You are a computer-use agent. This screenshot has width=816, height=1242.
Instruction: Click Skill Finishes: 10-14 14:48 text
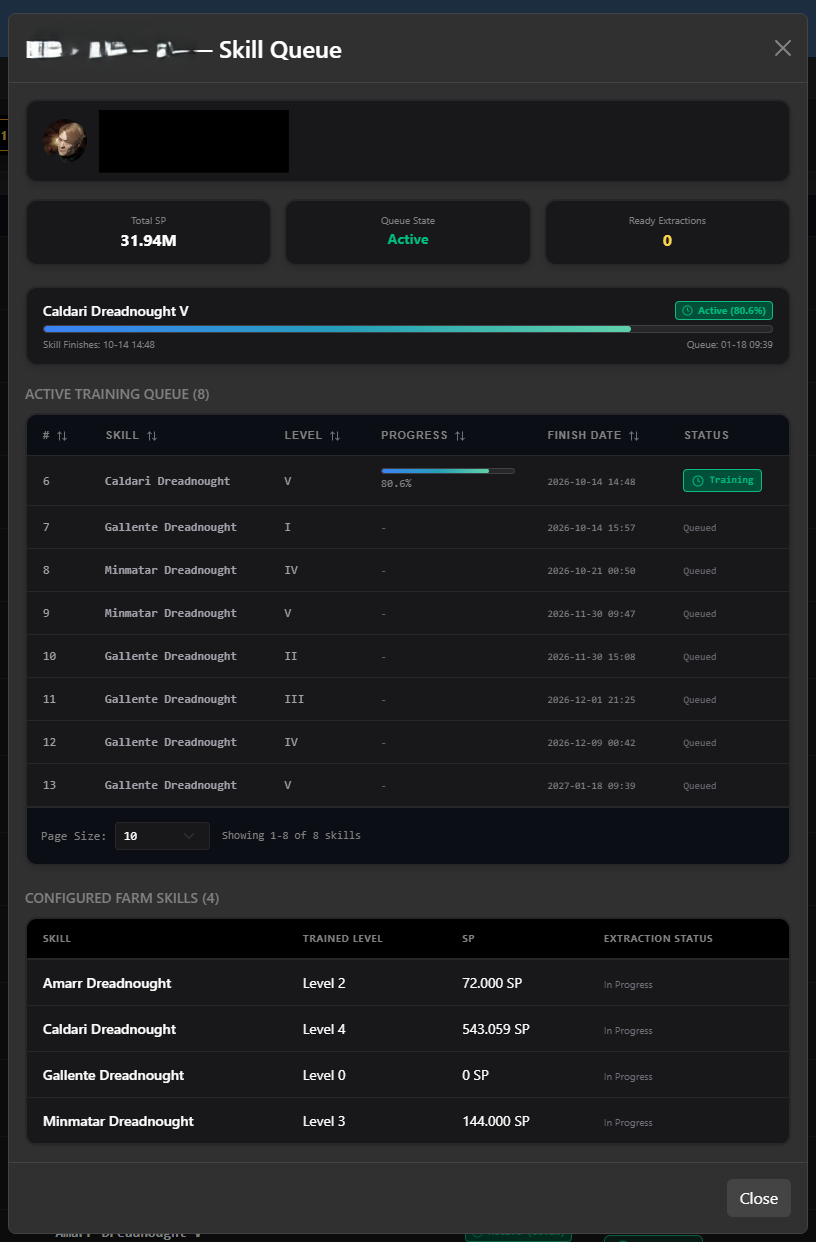[x=99, y=345]
